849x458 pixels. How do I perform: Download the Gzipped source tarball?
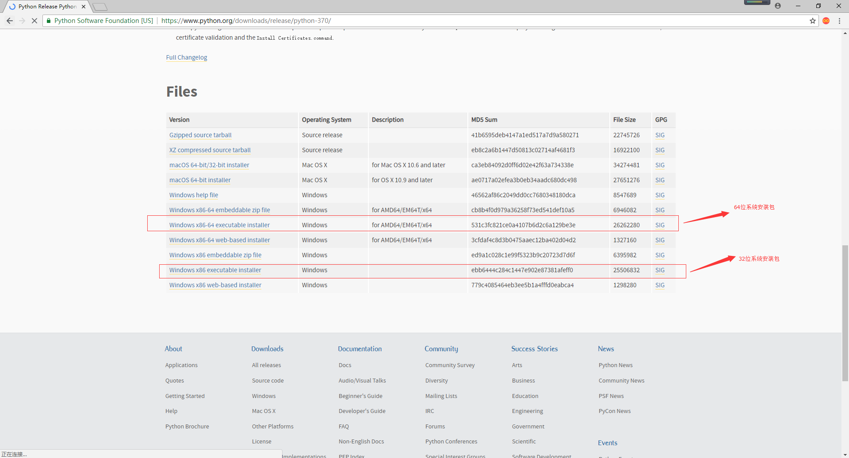tap(200, 135)
